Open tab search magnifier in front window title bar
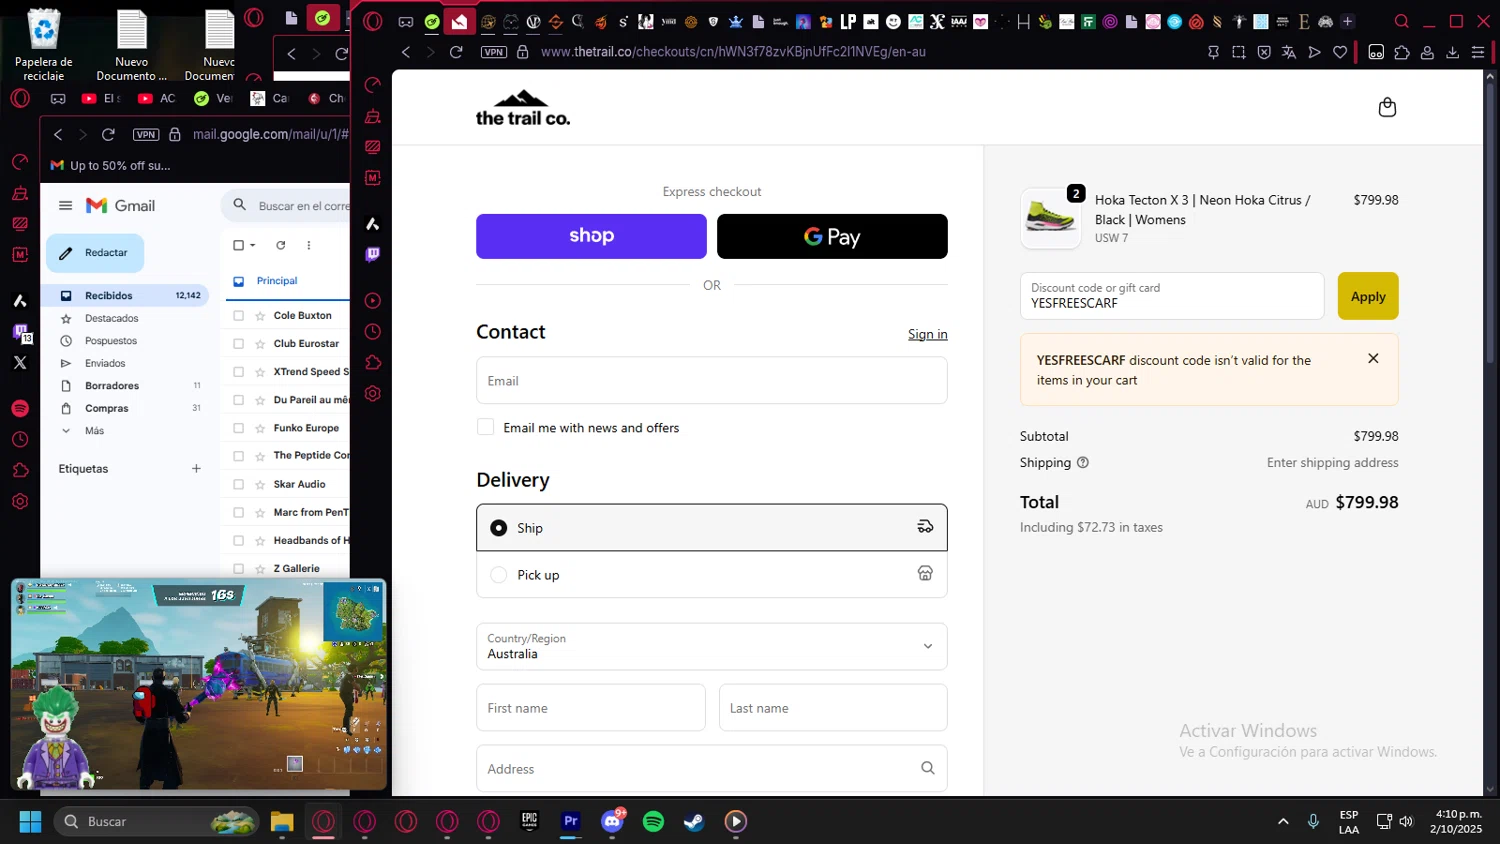 tap(1402, 21)
